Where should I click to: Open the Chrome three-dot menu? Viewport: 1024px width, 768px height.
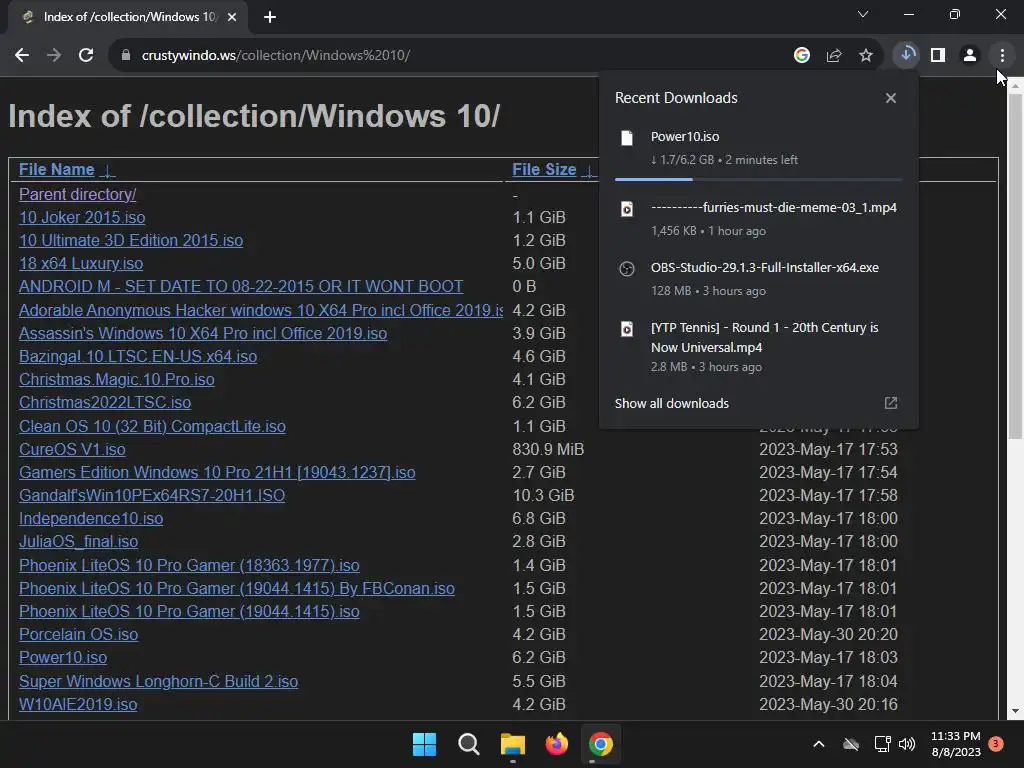(x=1002, y=56)
